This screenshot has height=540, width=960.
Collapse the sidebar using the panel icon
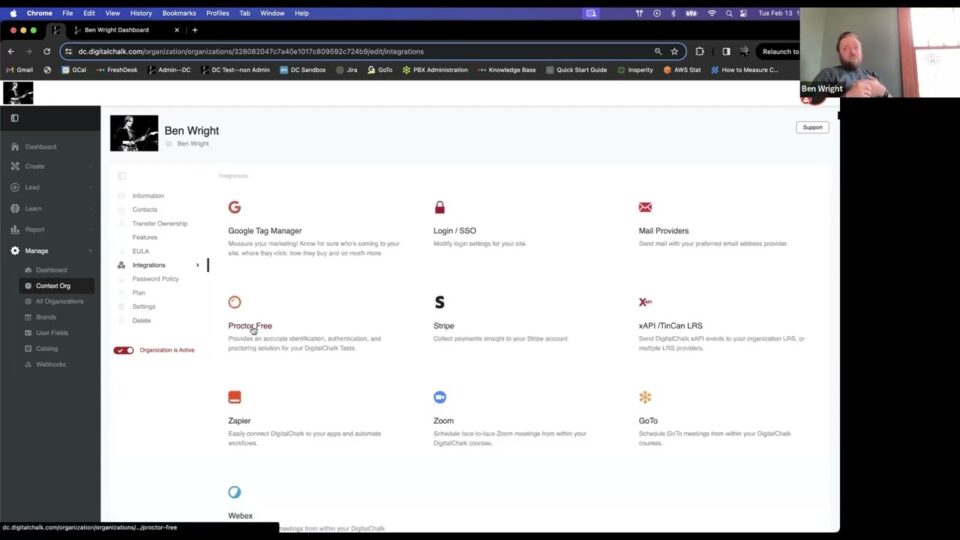coord(15,118)
